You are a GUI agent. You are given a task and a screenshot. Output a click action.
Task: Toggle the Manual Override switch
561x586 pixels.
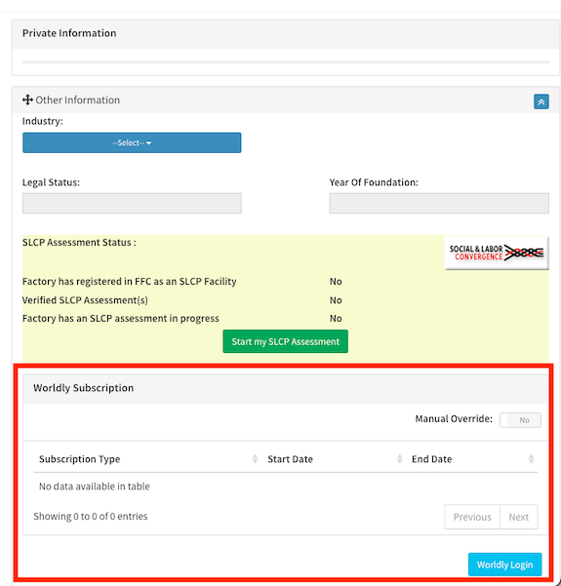(520, 420)
